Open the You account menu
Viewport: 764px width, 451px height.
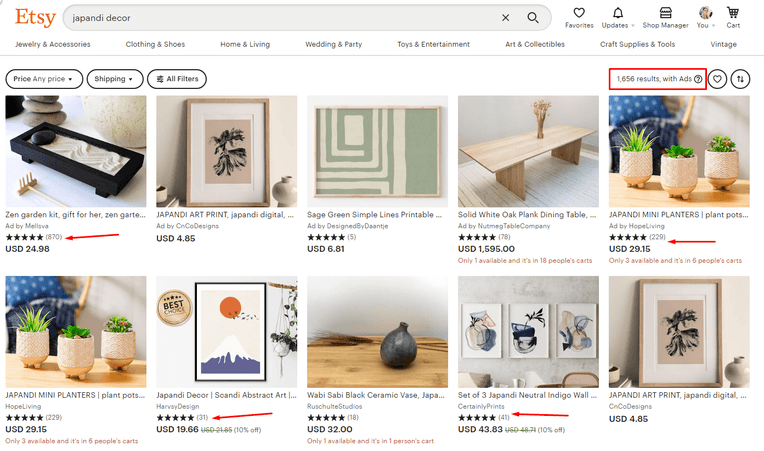pos(706,18)
